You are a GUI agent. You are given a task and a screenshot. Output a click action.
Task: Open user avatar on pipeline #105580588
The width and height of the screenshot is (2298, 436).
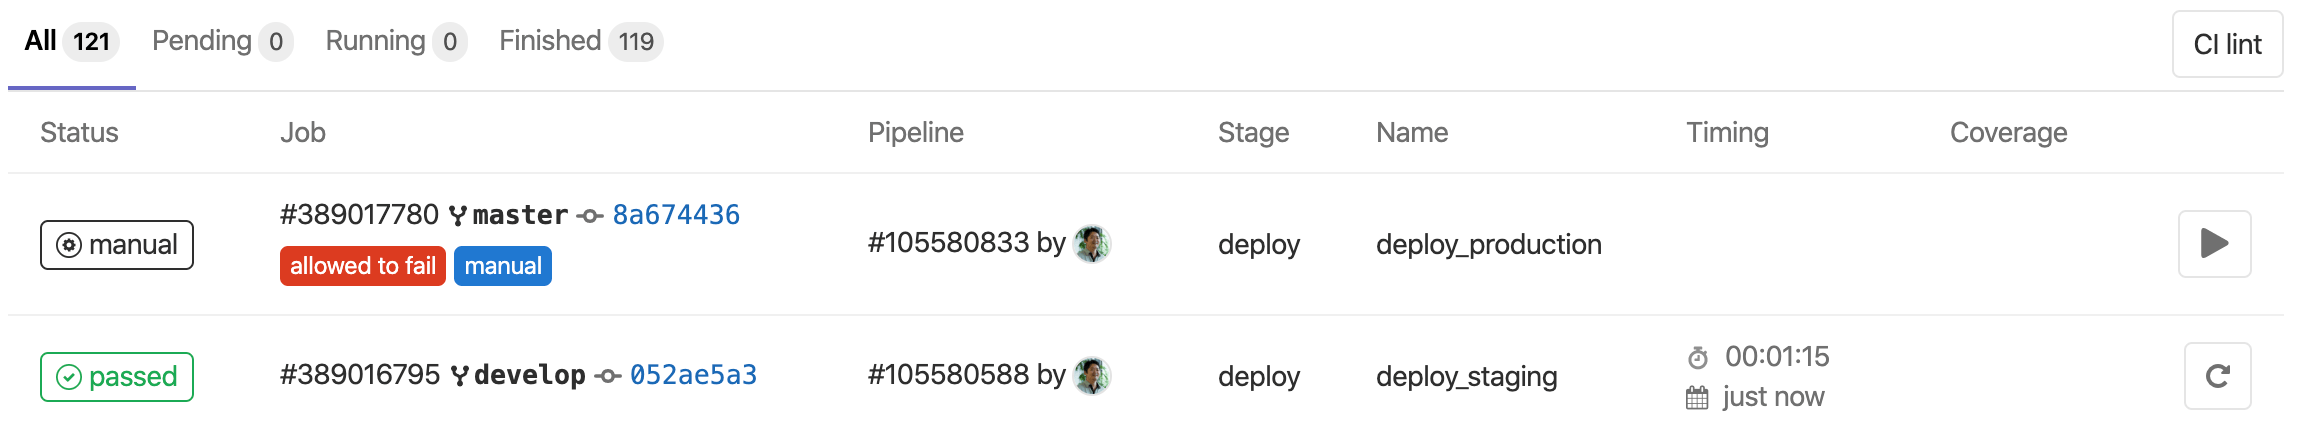pyautogui.click(x=1092, y=375)
